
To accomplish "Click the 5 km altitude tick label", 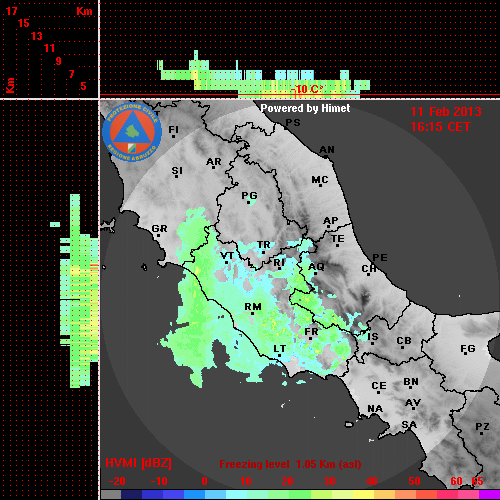I will coord(83,86).
